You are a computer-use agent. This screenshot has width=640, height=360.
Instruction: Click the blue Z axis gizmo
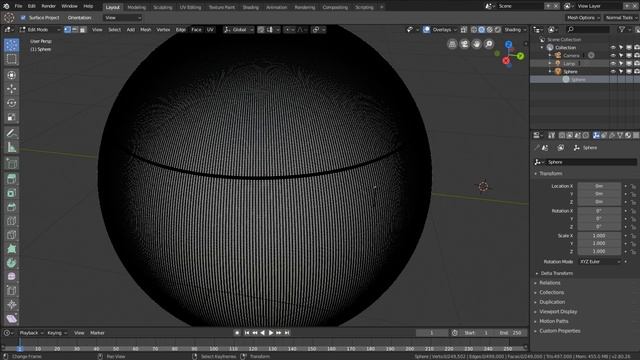508,44
